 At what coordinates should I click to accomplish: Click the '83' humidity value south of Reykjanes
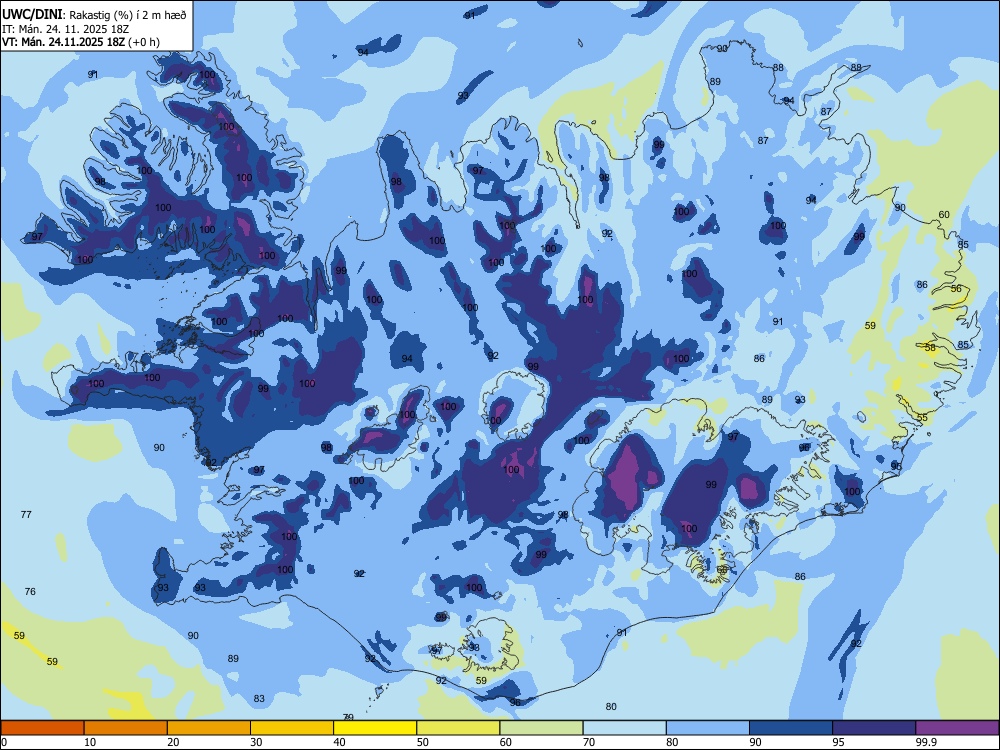coord(259,698)
